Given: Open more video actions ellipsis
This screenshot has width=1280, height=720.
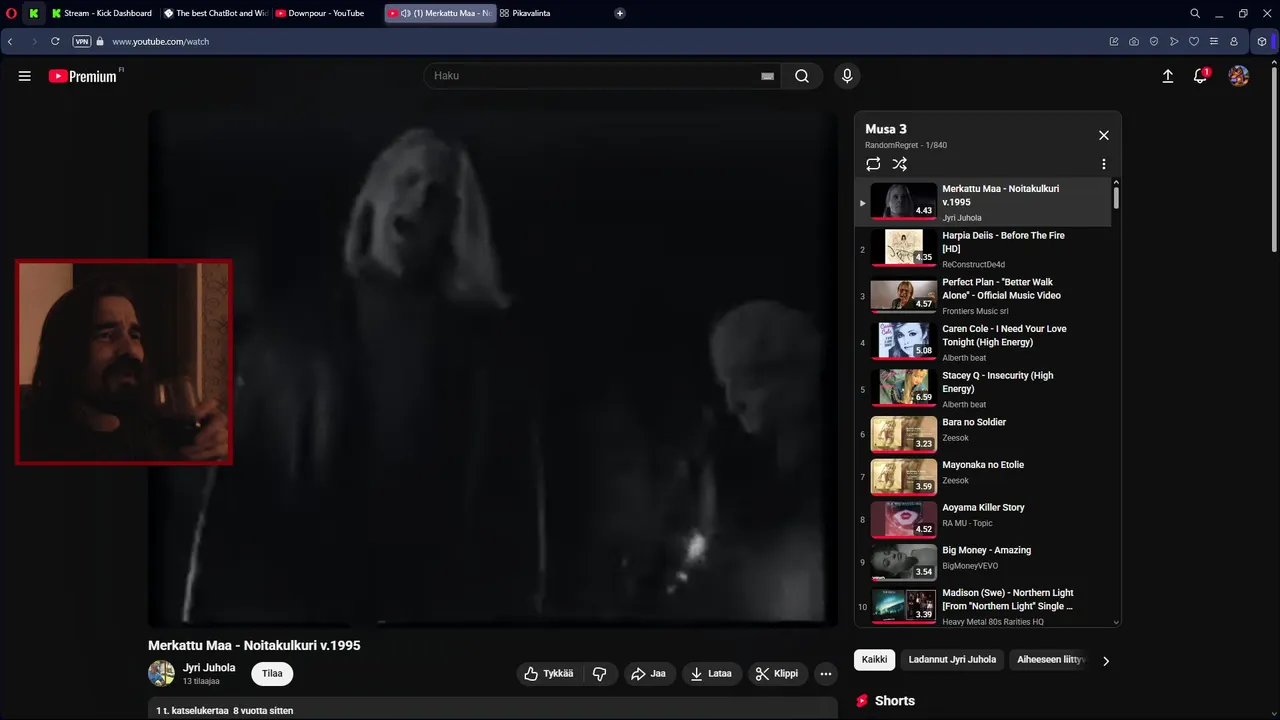Looking at the screenshot, I should pyautogui.click(x=826, y=674).
